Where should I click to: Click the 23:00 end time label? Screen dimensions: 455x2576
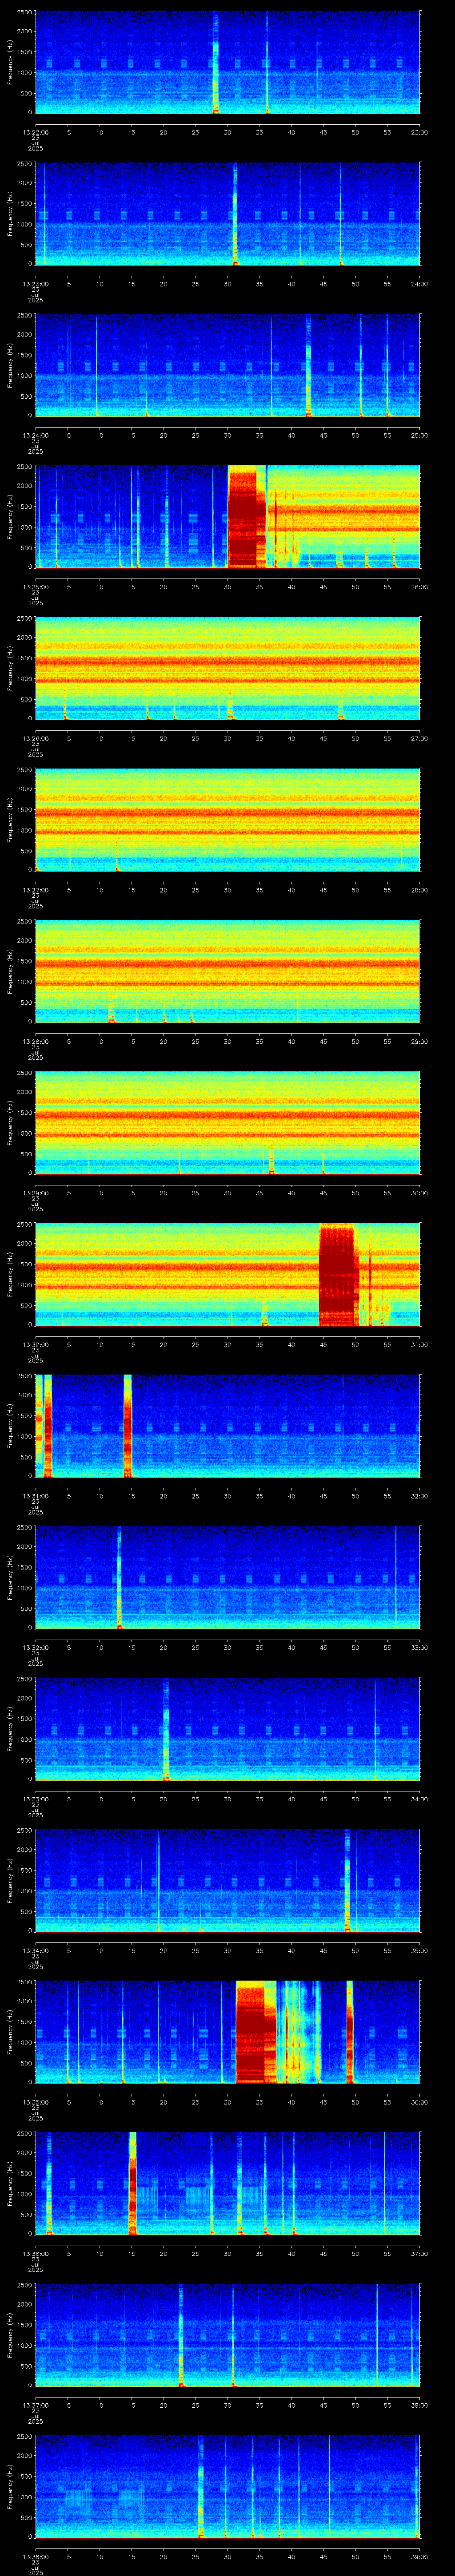tap(419, 132)
